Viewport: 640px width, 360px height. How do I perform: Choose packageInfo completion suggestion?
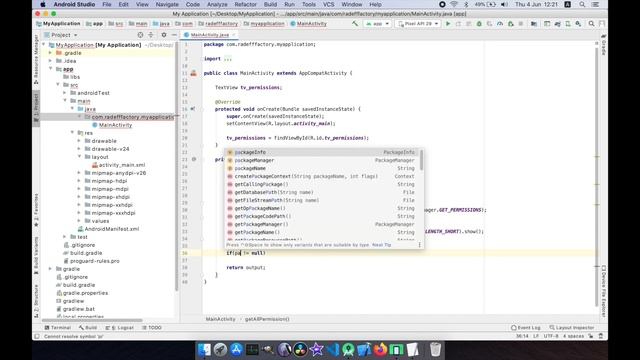pyautogui.click(x=322, y=152)
